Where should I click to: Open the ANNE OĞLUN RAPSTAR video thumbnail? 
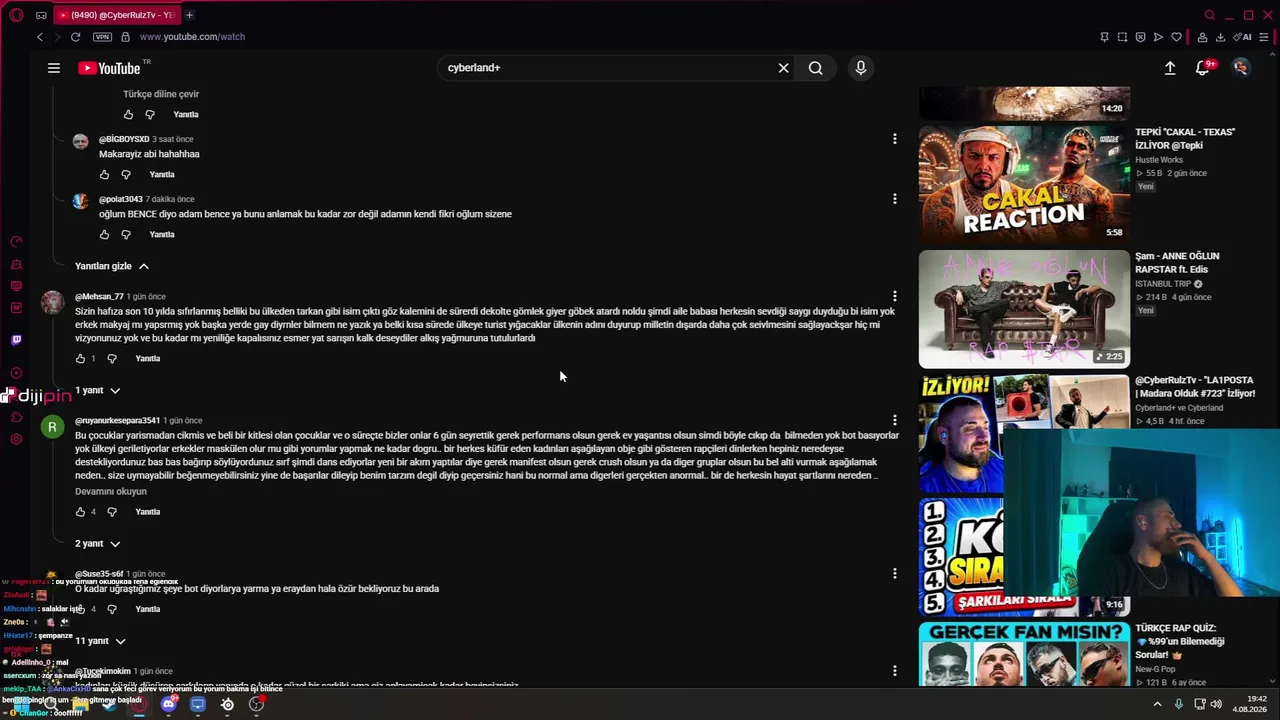tap(1024, 309)
